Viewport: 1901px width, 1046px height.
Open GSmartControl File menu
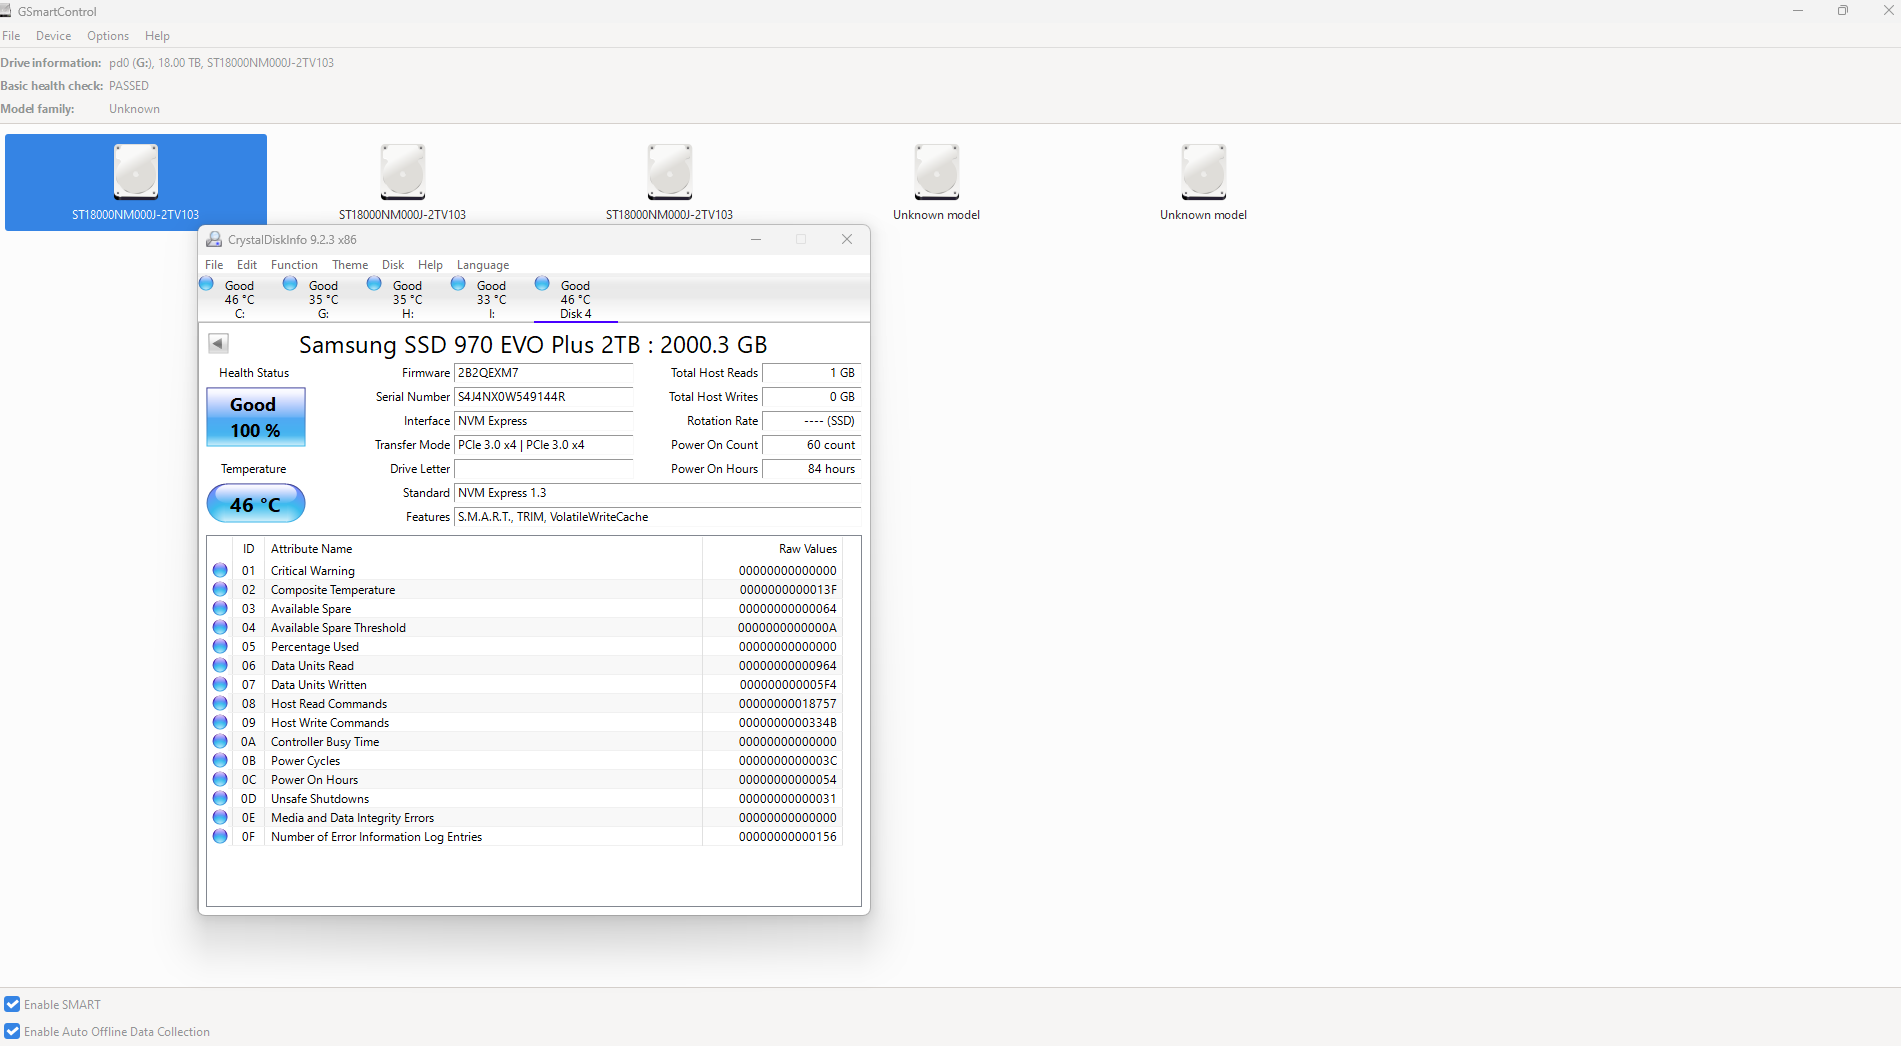(11, 36)
